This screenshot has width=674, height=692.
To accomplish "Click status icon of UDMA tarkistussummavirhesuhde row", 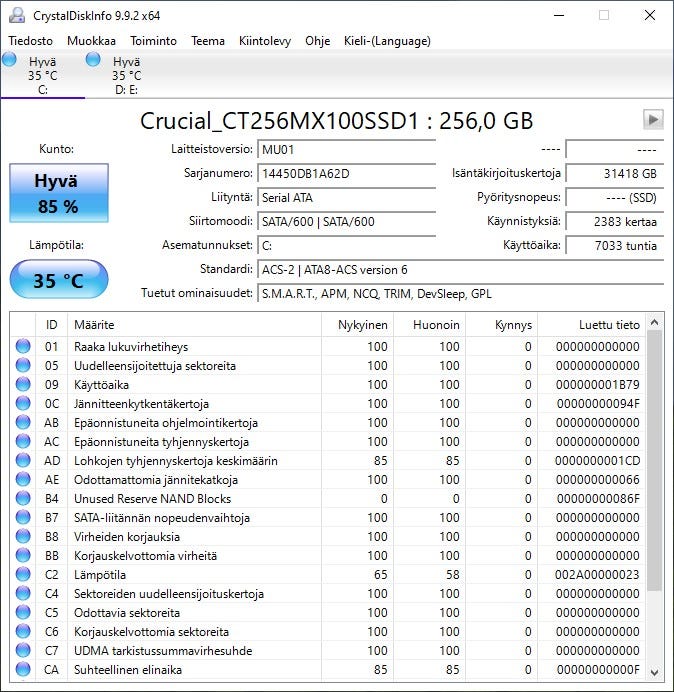I will [23, 650].
